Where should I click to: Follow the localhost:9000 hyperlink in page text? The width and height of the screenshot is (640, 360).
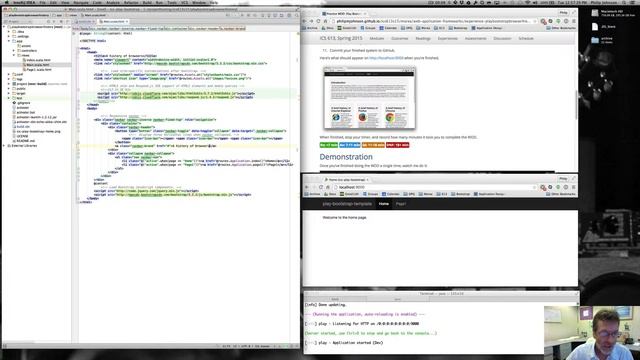[386, 58]
